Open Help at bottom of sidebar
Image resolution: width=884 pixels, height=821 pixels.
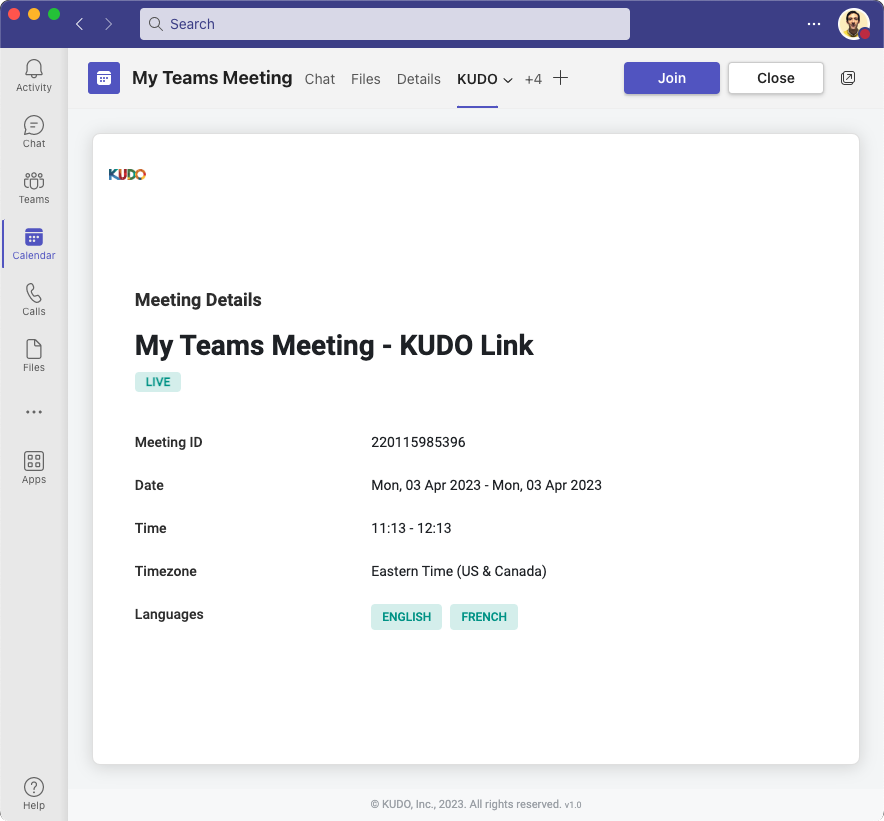click(x=34, y=793)
